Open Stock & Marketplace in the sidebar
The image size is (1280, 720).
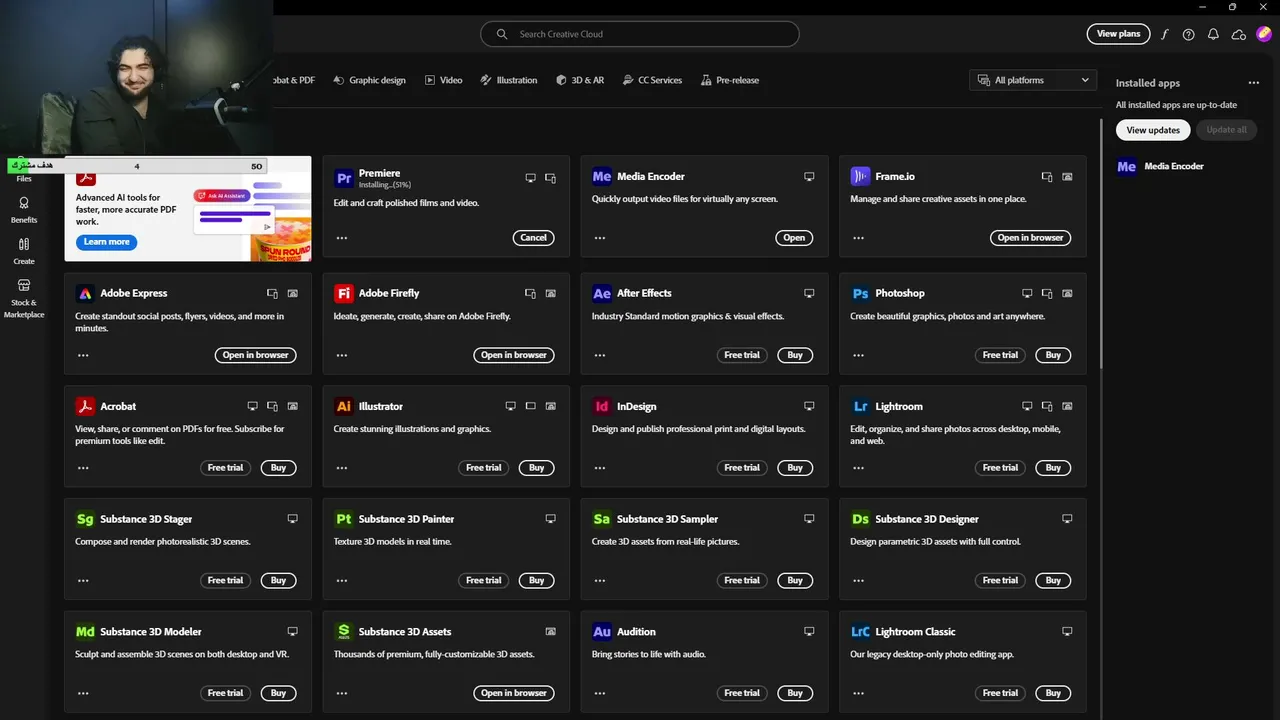[24, 298]
